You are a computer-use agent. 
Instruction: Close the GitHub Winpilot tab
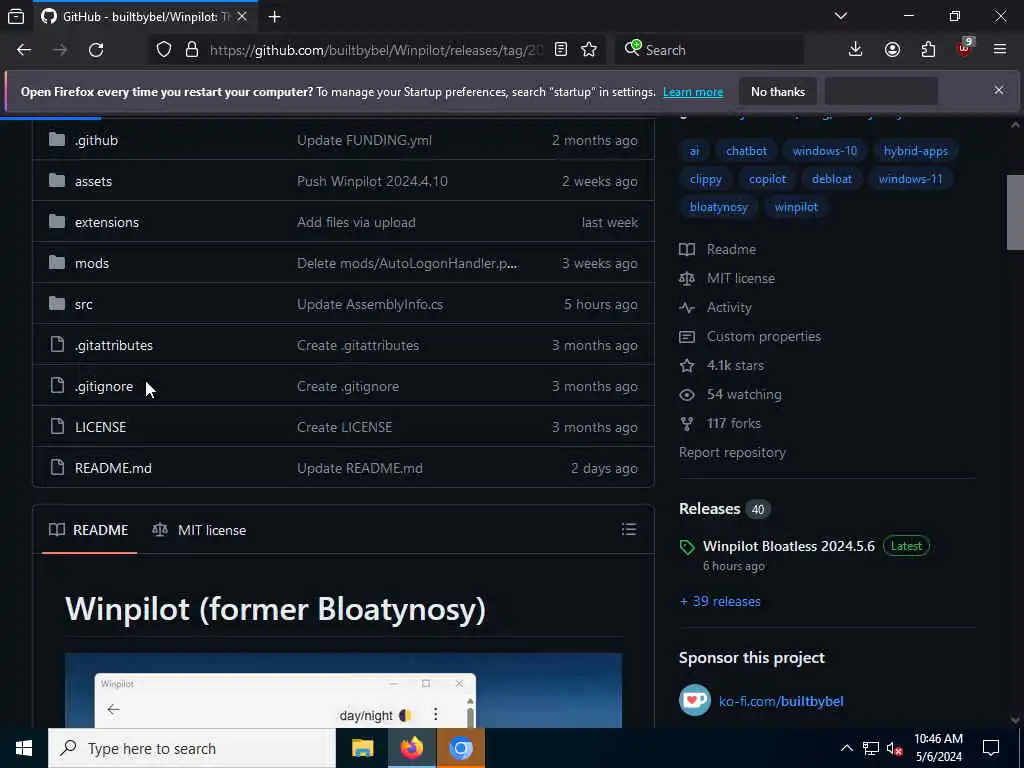(x=242, y=16)
